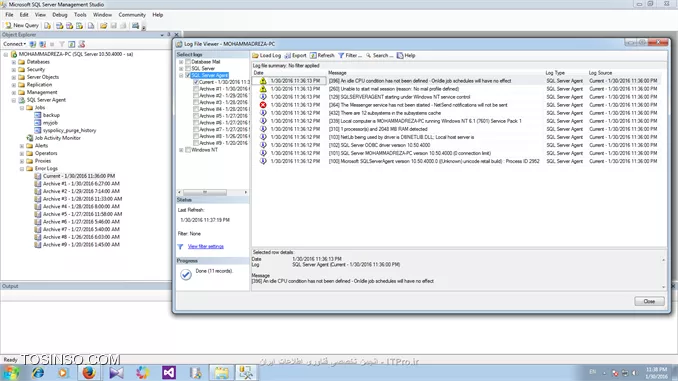Open Visual Studio from the taskbar
This screenshot has height=381, width=678.
[169, 372]
